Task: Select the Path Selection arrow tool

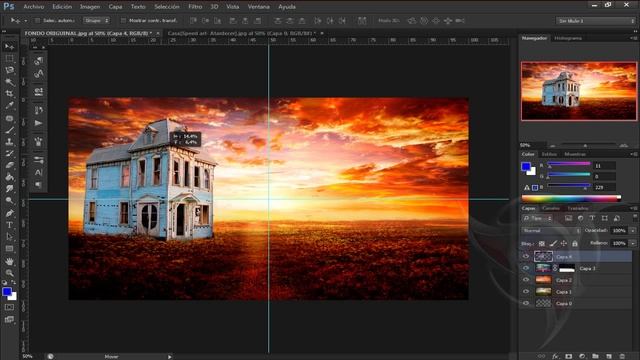Action: click(x=9, y=237)
